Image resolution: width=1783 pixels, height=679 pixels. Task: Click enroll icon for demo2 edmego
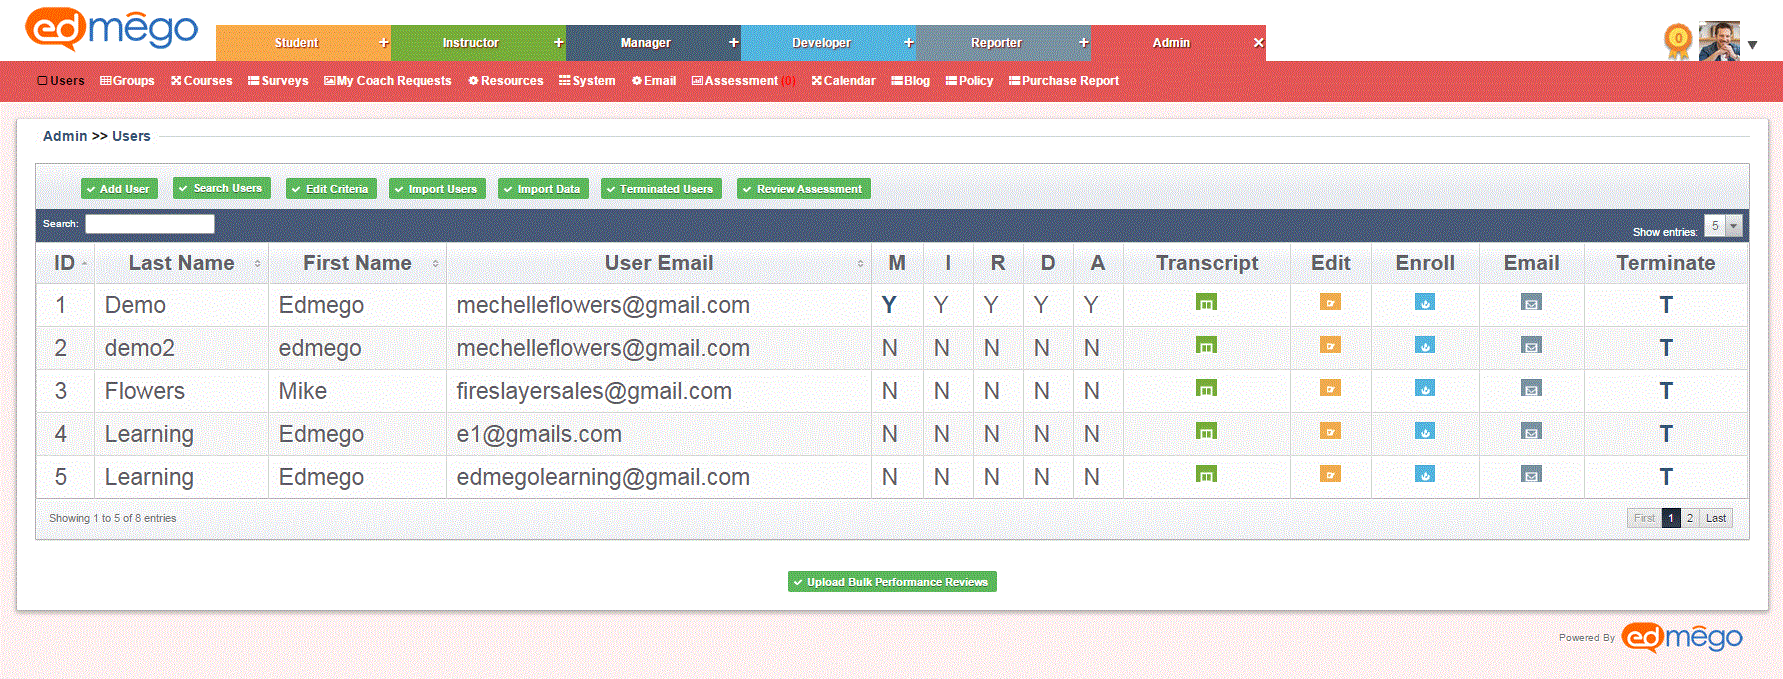[x=1425, y=345]
